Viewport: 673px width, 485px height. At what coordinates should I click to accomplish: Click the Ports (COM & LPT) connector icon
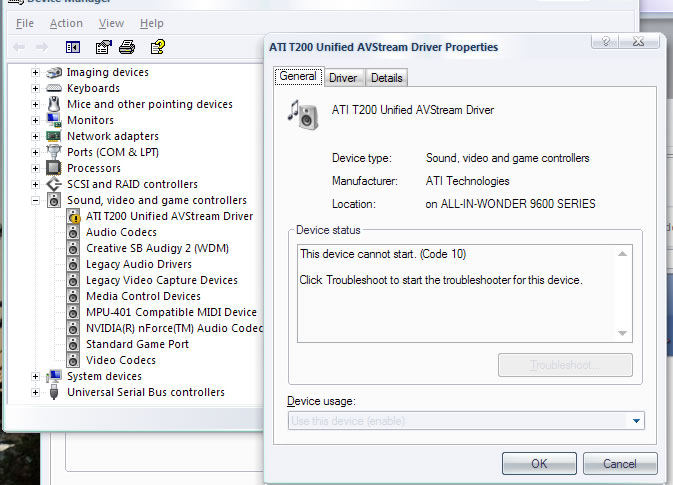(x=54, y=152)
